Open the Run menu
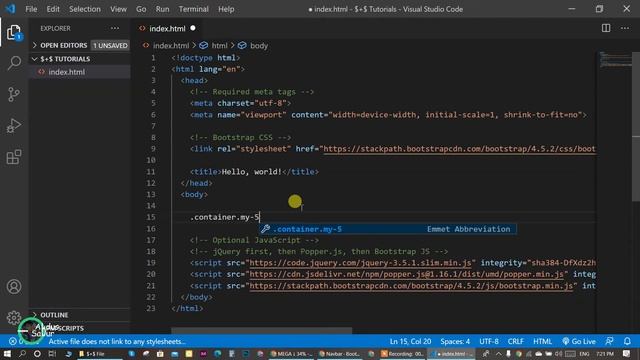The image size is (640, 360). [x=162, y=9]
